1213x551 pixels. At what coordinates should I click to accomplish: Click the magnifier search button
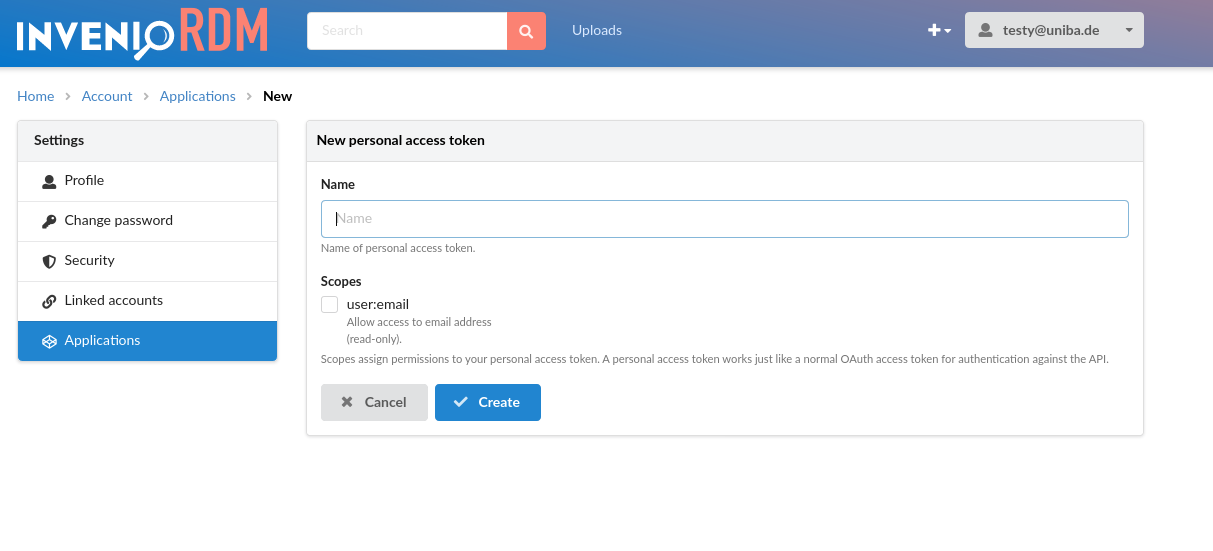coord(526,31)
